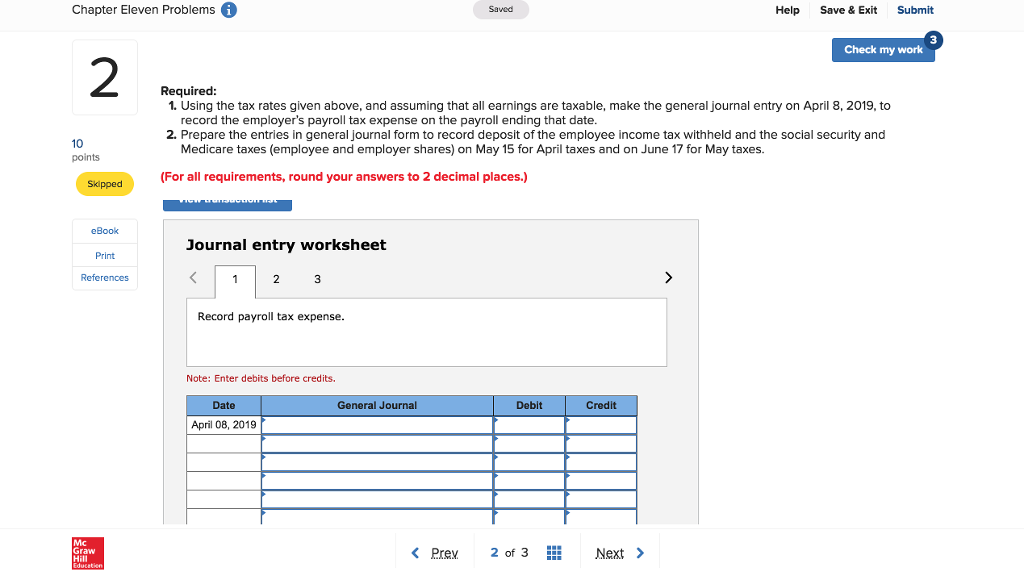Click the notification badge on Check my work
This screenshot has width=1024, height=576.
(932, 41)
